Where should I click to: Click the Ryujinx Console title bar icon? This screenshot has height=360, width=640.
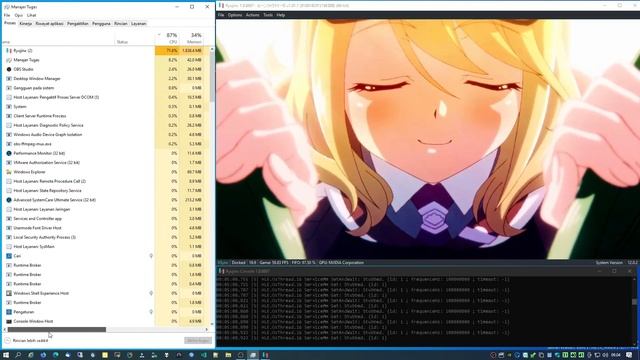click(222, 271)
